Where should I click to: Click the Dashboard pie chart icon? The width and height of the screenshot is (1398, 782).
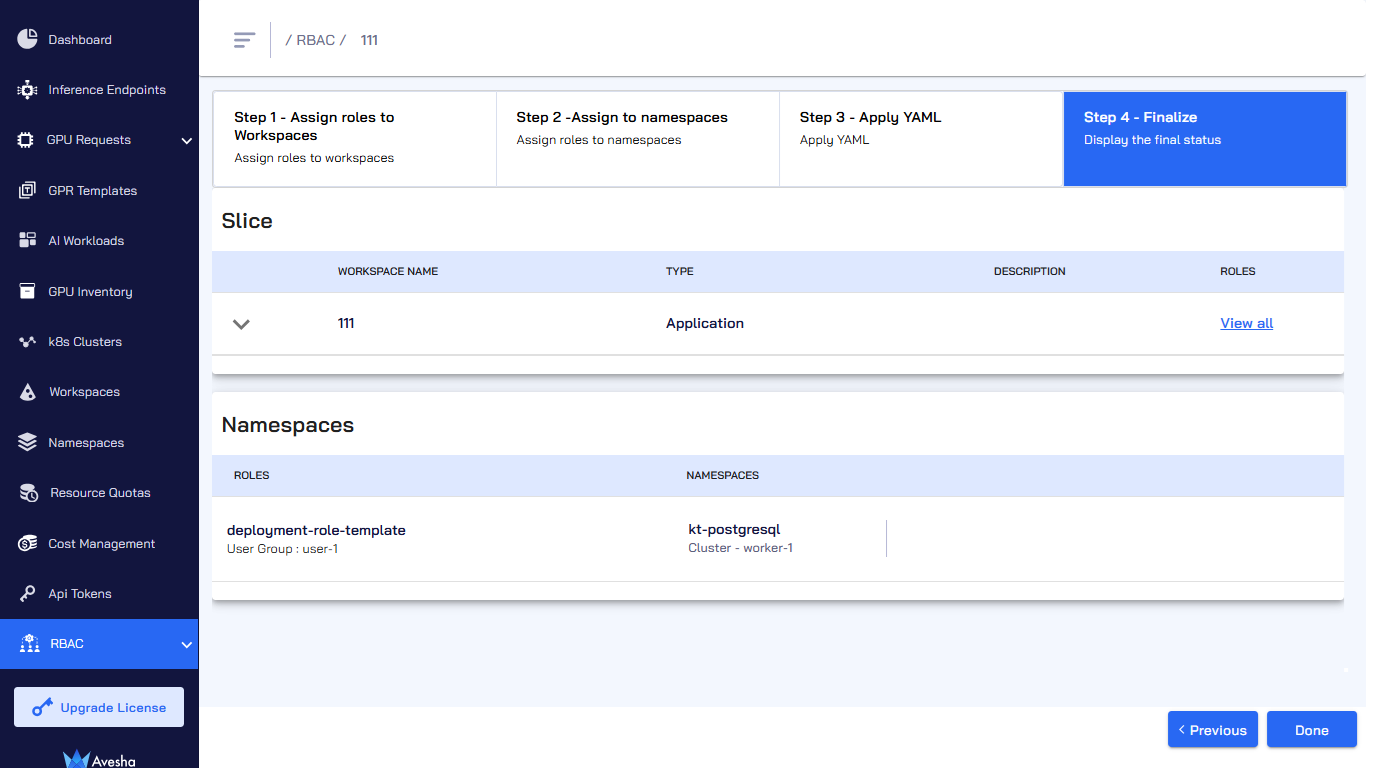pos(27,40)
